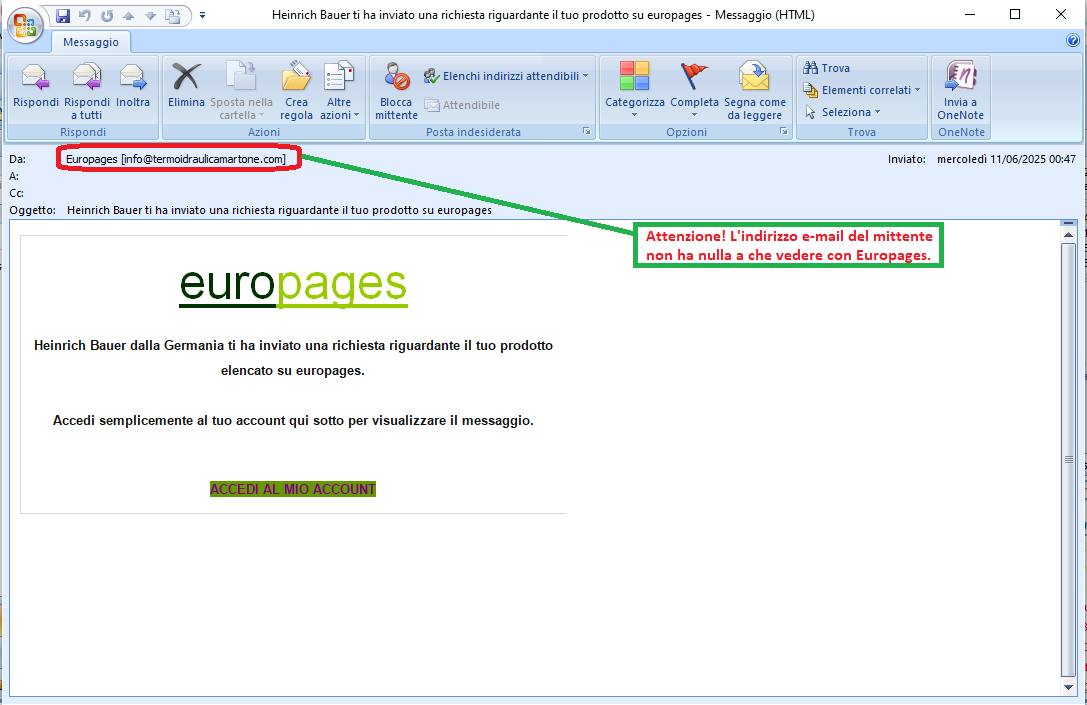Click Segna come da leggere

tap(755, 90)
